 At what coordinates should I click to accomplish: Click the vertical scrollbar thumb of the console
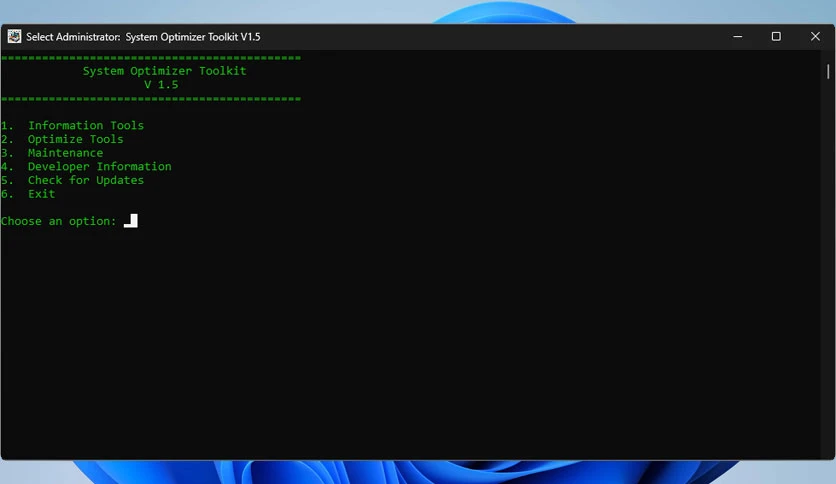click(828, 71)
